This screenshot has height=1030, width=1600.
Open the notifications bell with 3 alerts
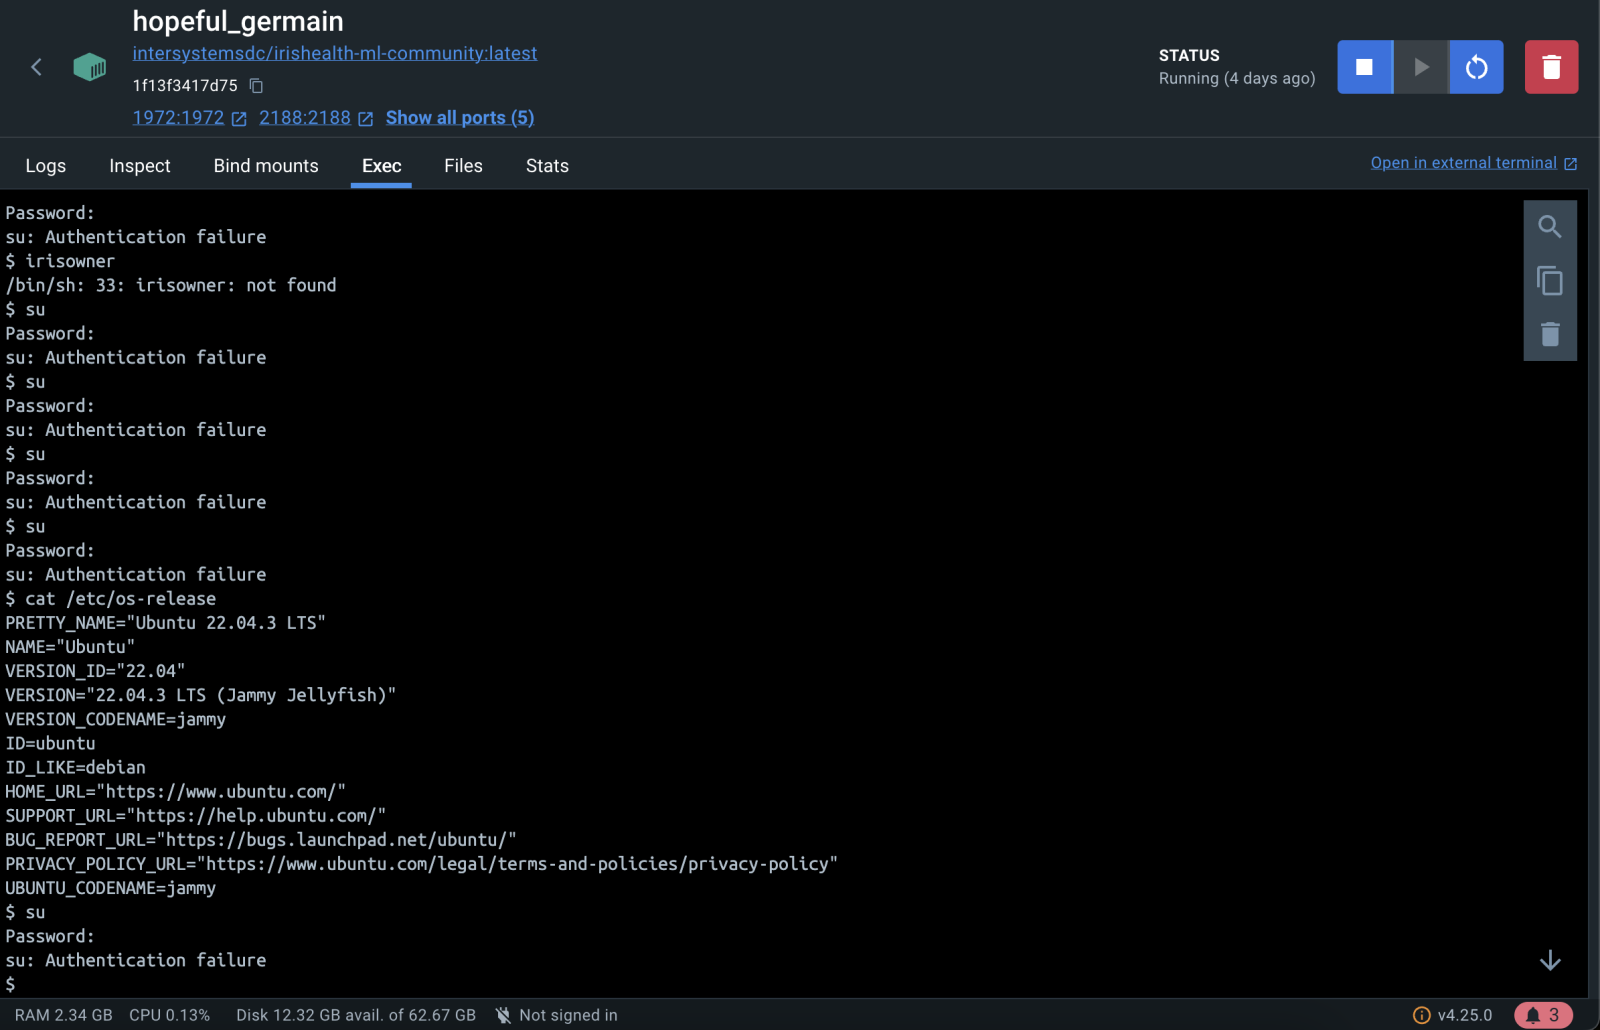coord(1542,1015)
